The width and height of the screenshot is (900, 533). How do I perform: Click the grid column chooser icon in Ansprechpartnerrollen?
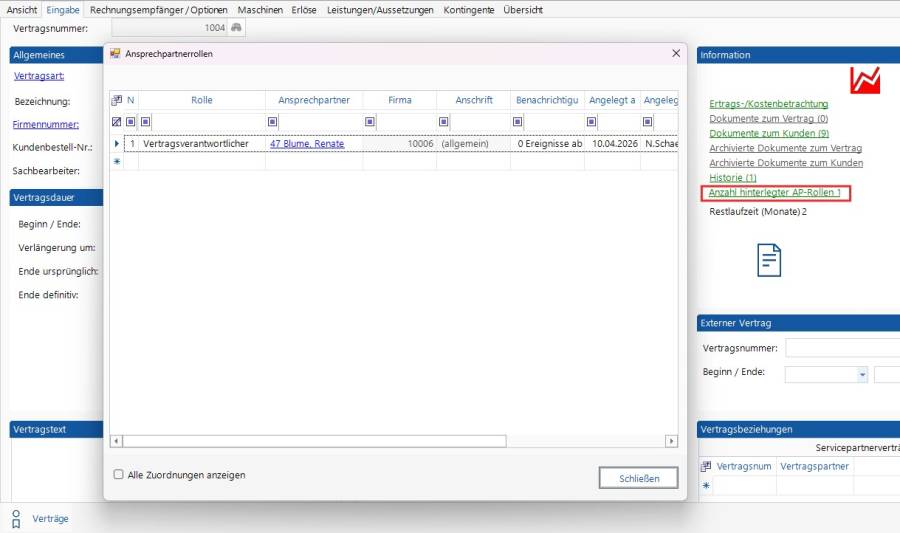[116, 100]
